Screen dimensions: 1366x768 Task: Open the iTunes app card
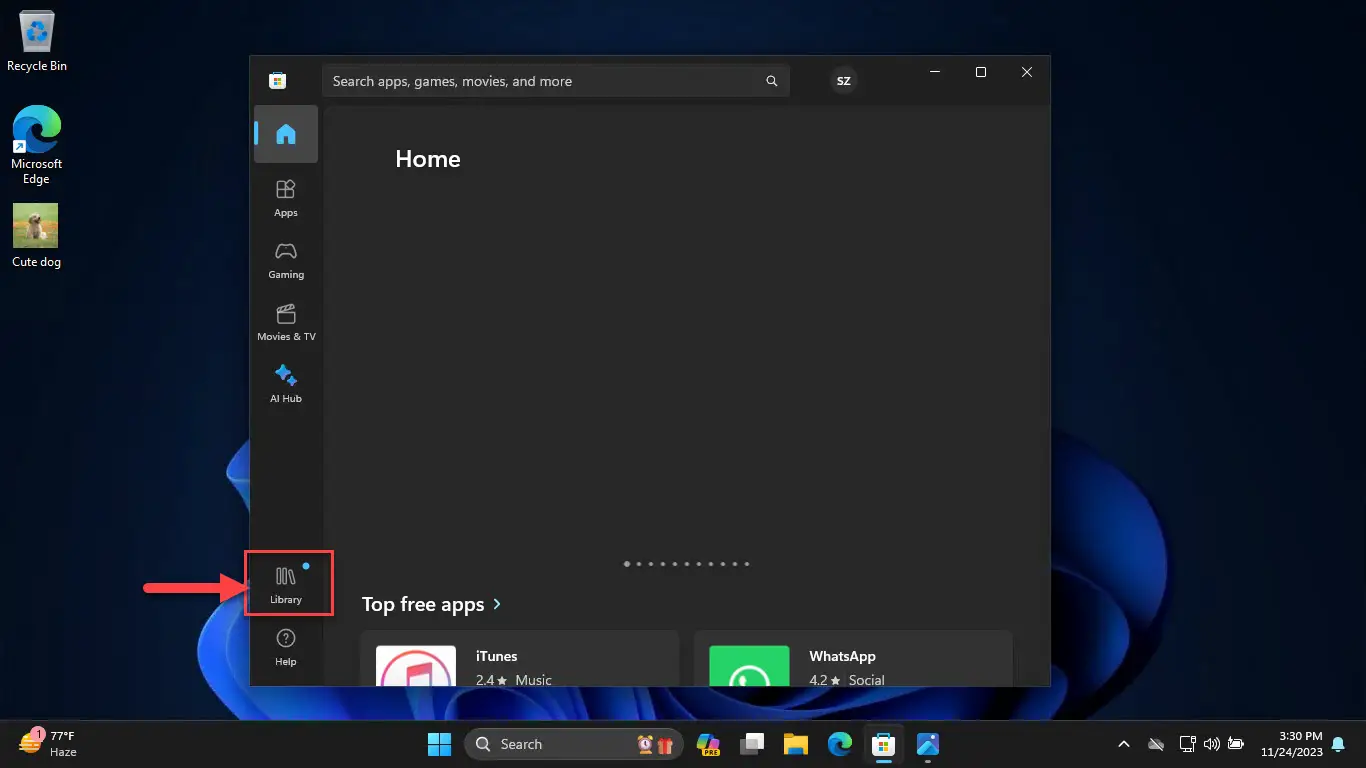point(519,658)
